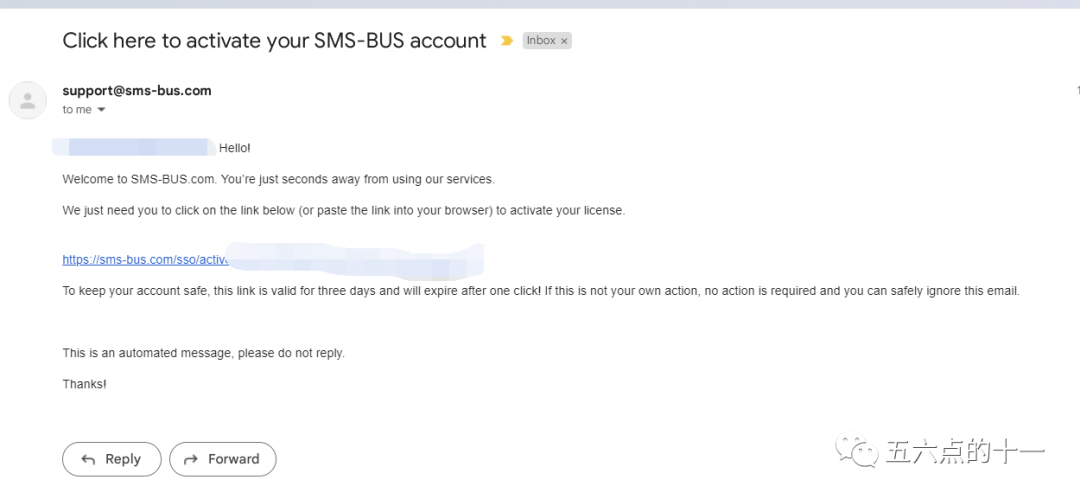Image resolution: width=1080 pixels, height=499 pixels.
Task: Click the left-pointing arrow icon in Reply
Action: click(x=88, y=459)
